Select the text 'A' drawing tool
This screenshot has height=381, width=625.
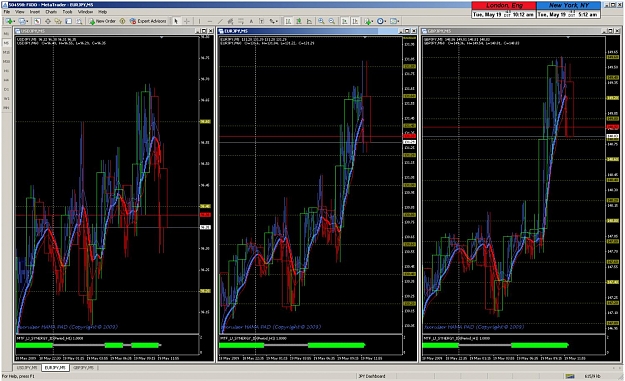(252, 21)
